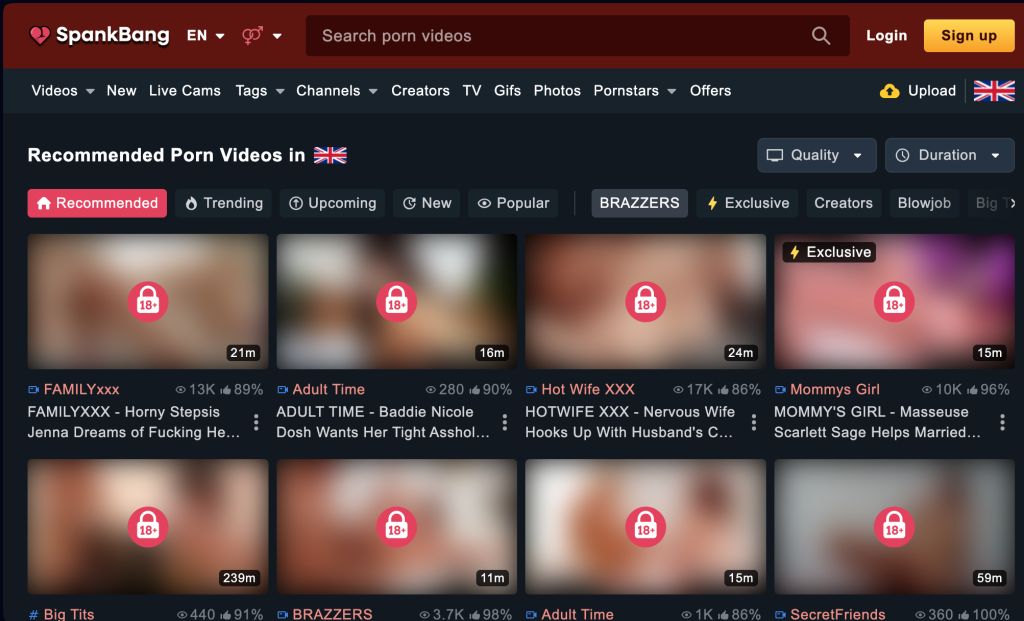Open the Duration filter dropdown
The width and height of the screenshot is (1024, 621).
point(949,155)
